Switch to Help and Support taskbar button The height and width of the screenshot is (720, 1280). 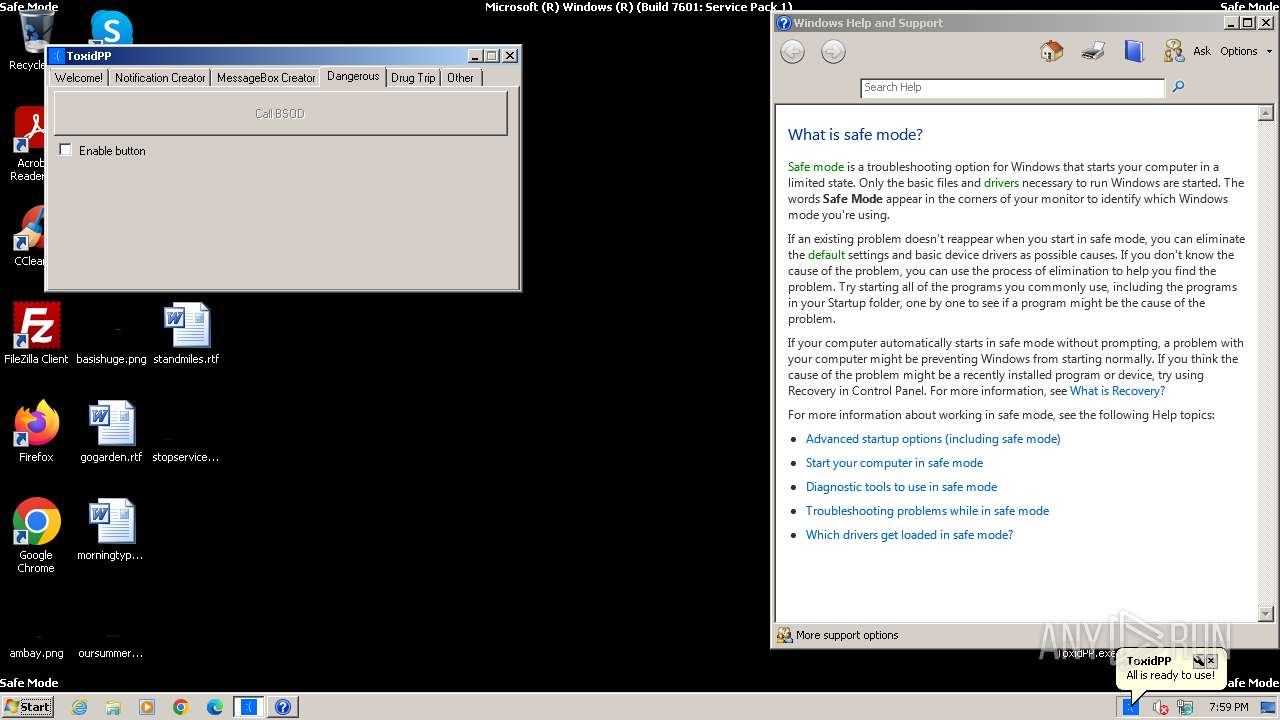click(283, 707)
